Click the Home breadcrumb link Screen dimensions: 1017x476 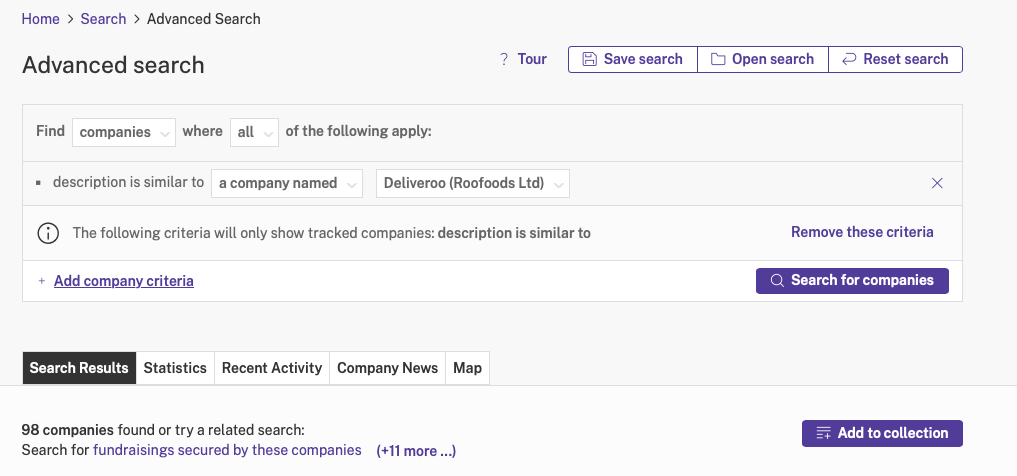point(40,19)
